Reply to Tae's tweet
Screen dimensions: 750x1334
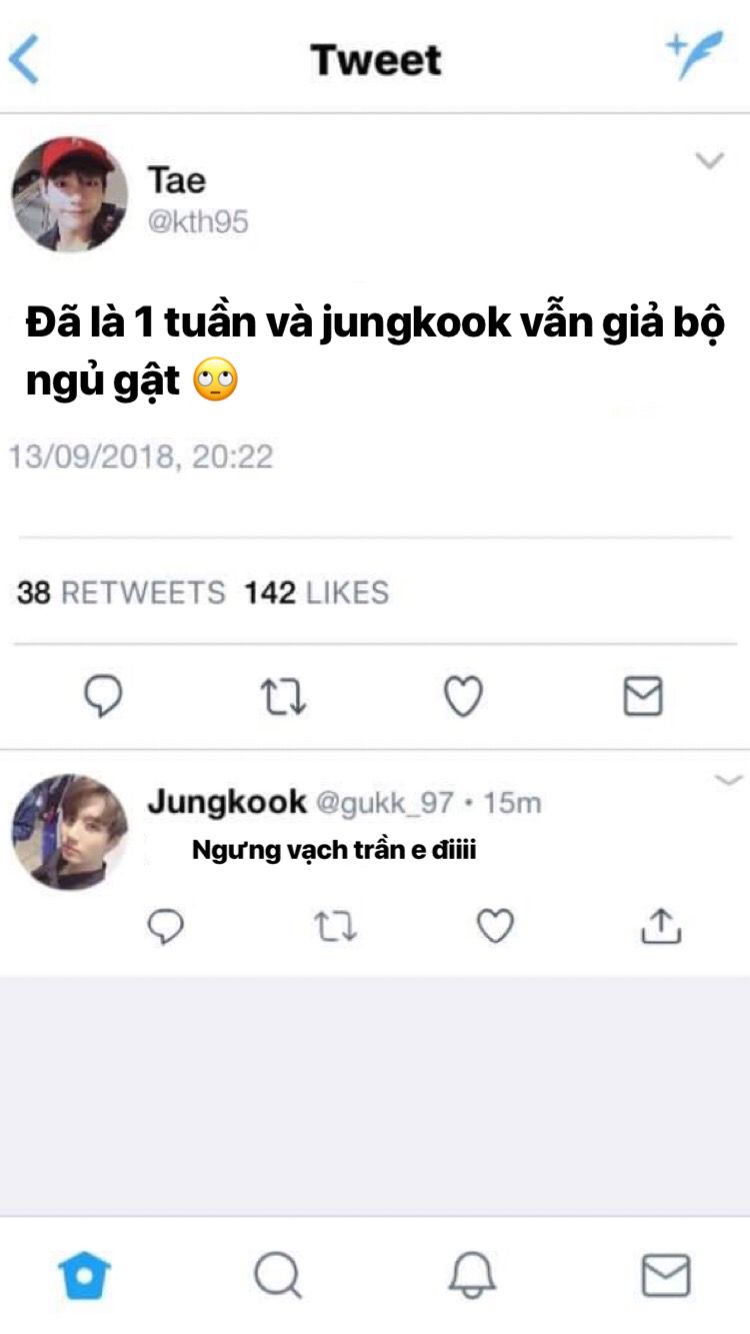pyautogui.click(x=103, y=696)
